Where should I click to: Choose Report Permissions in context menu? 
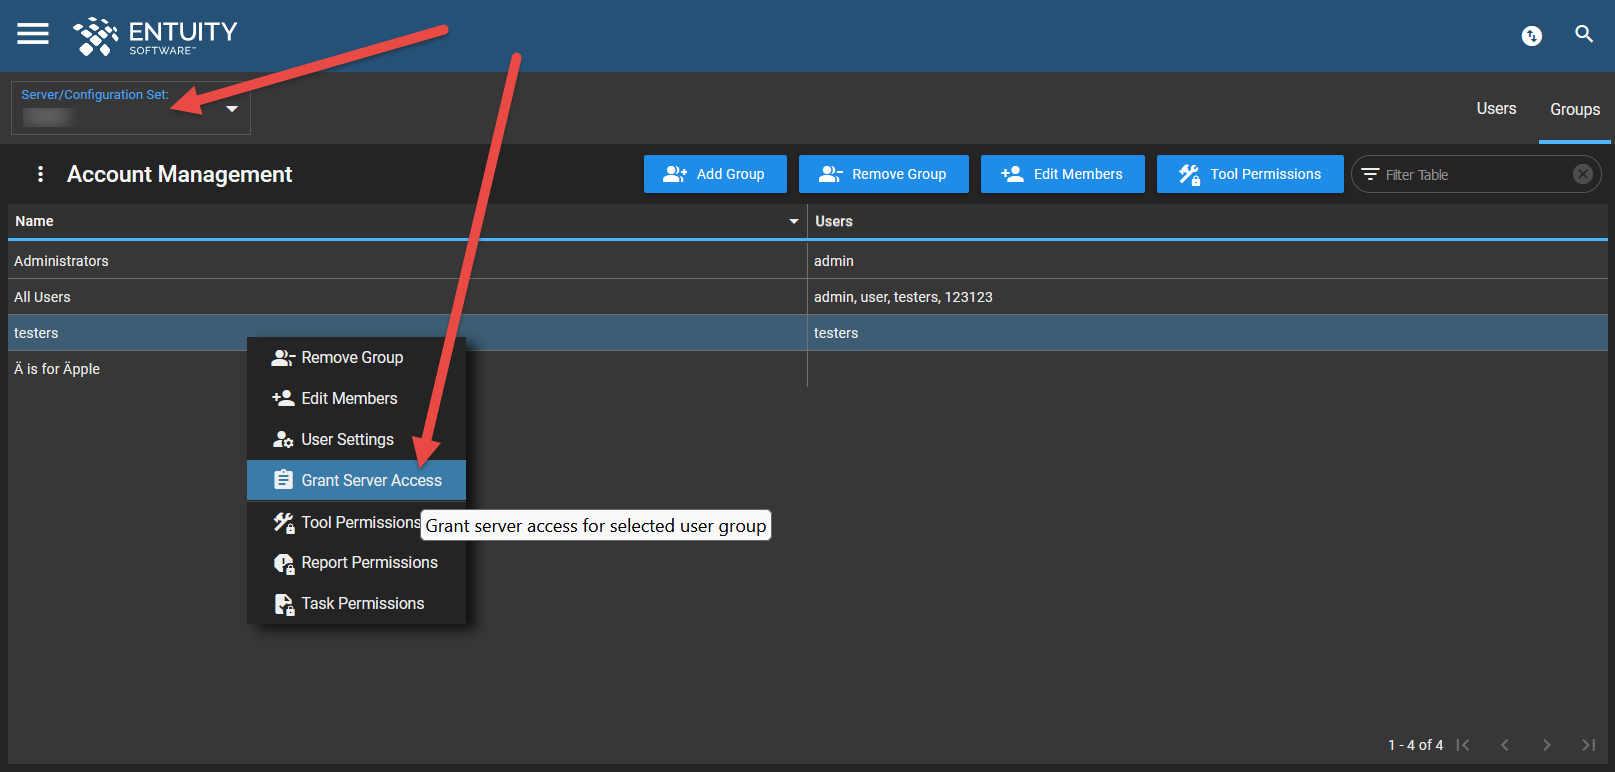(x=356, y=563)
